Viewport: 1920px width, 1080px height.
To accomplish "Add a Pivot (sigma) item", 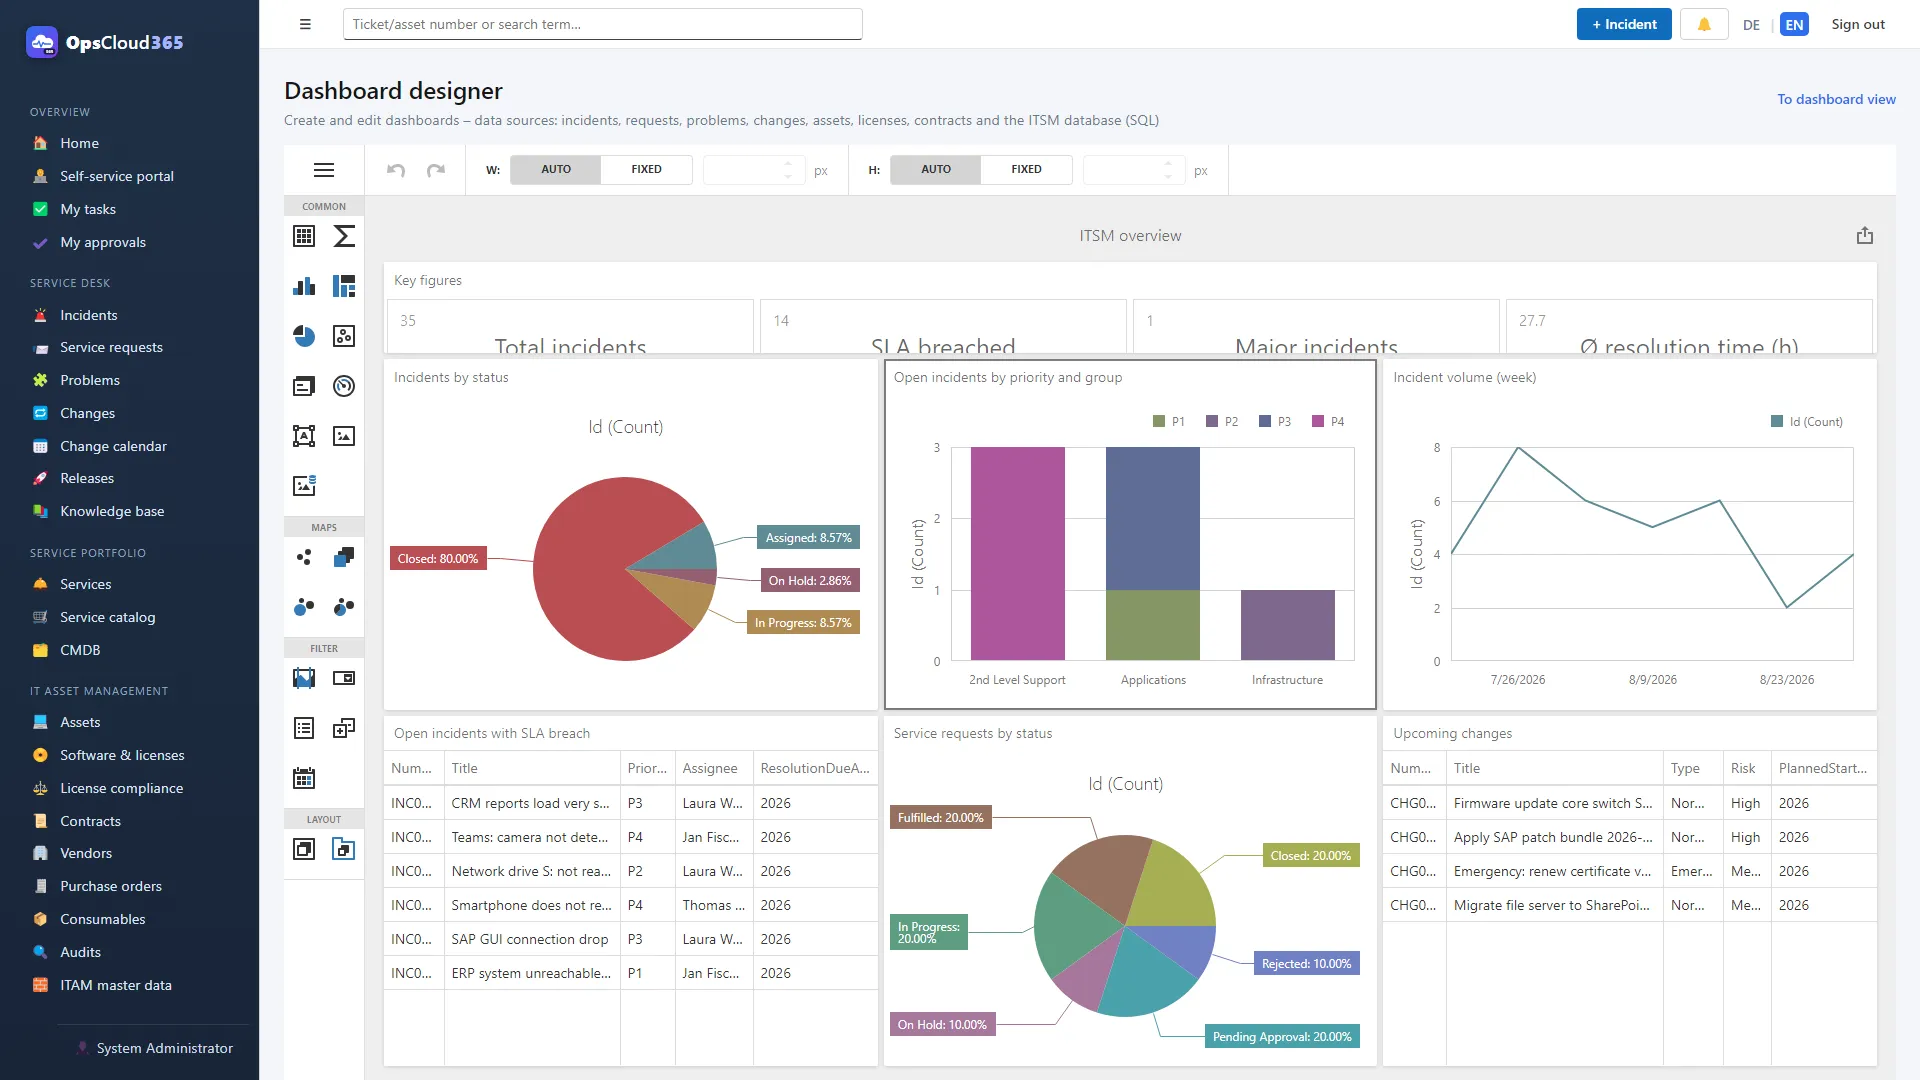I will click(344, 237).
